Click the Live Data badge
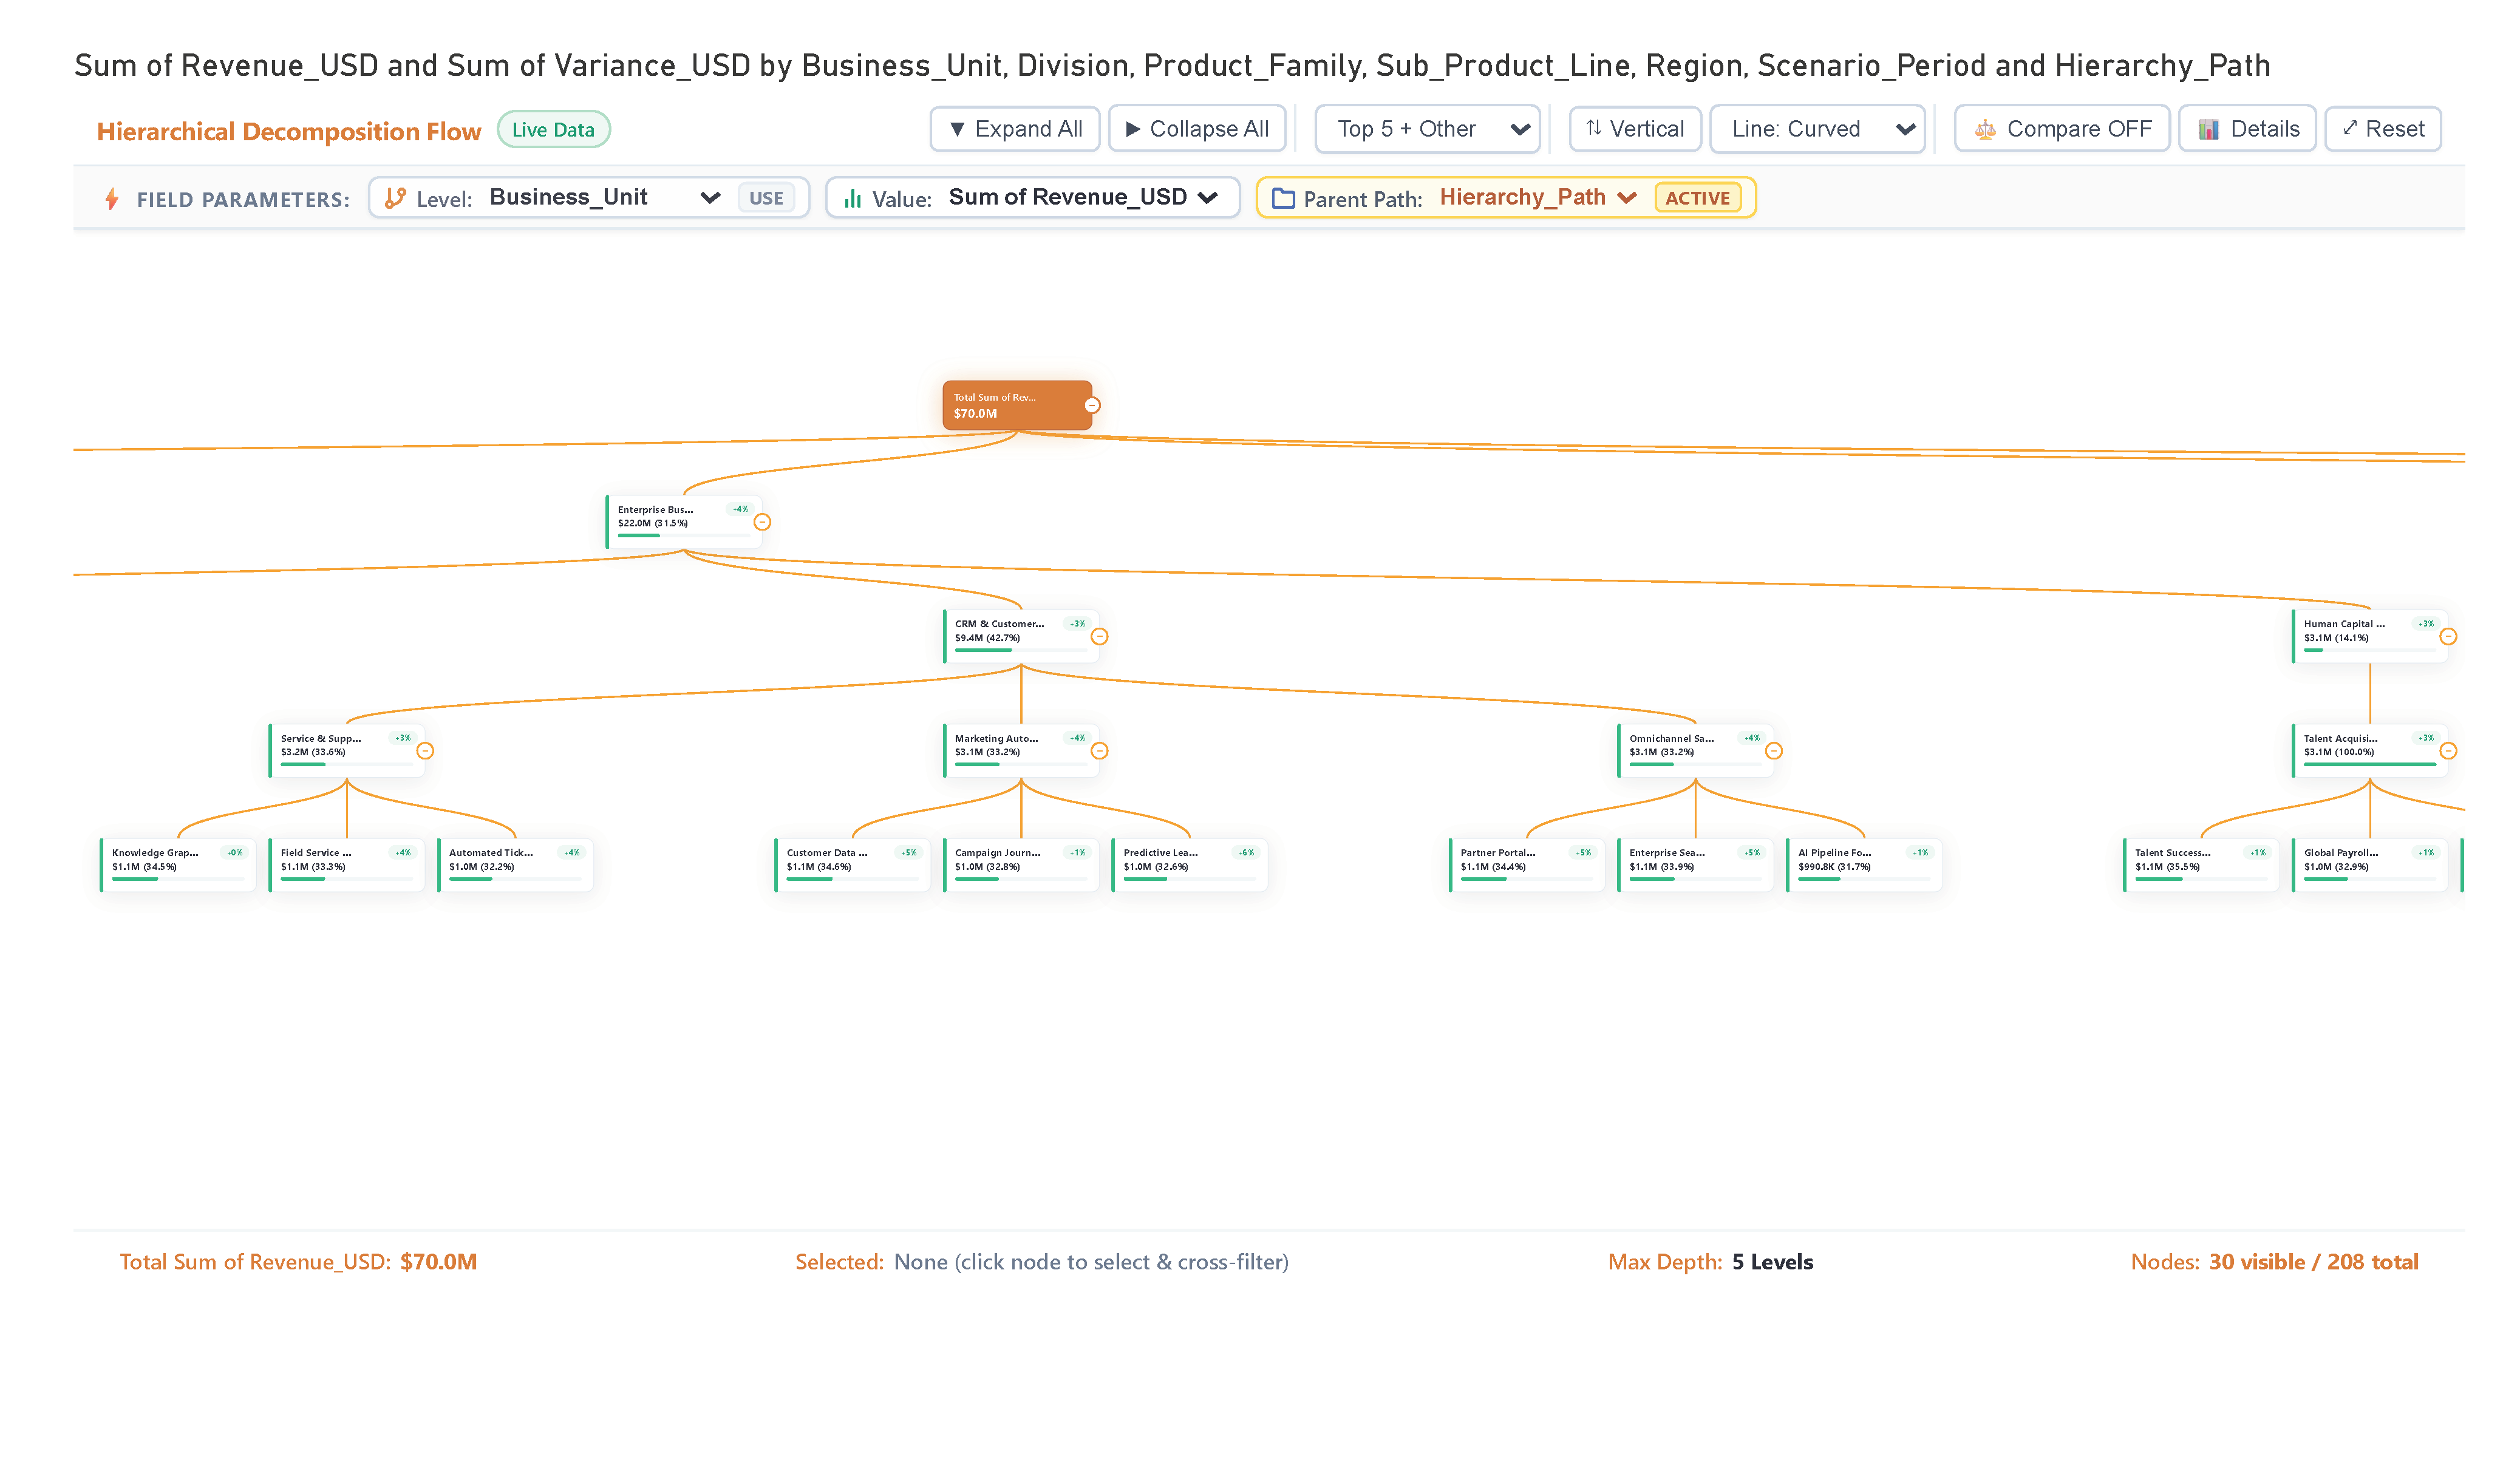The height and width of the screenshot is (1457, 2520). pyautogui.click(x=553, y=129)
